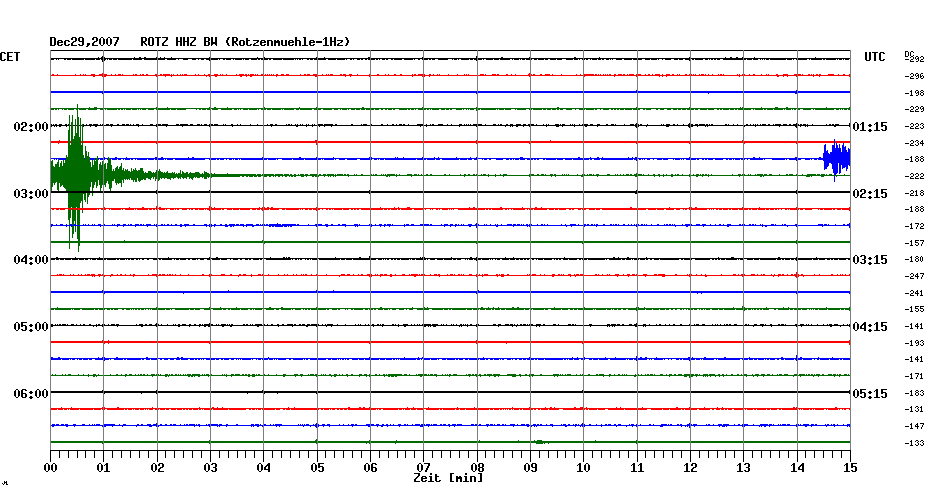Image resolution: width=930 pixels, height=494 pixels.
Task: Click minute tick label 04
Action: tap(264, 467)
